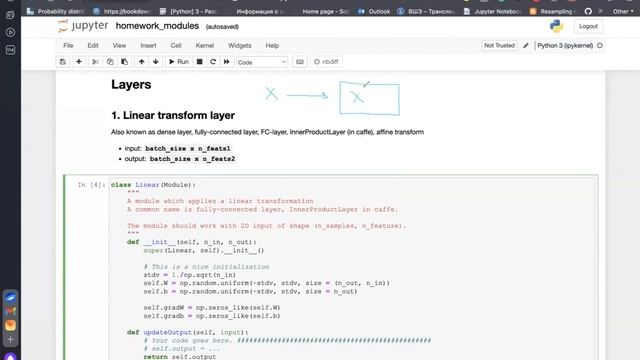The width and height of the screenshot is (640, 360).
Task: Open the View menu
Action: pyautogui.click(x=119, y=45)
